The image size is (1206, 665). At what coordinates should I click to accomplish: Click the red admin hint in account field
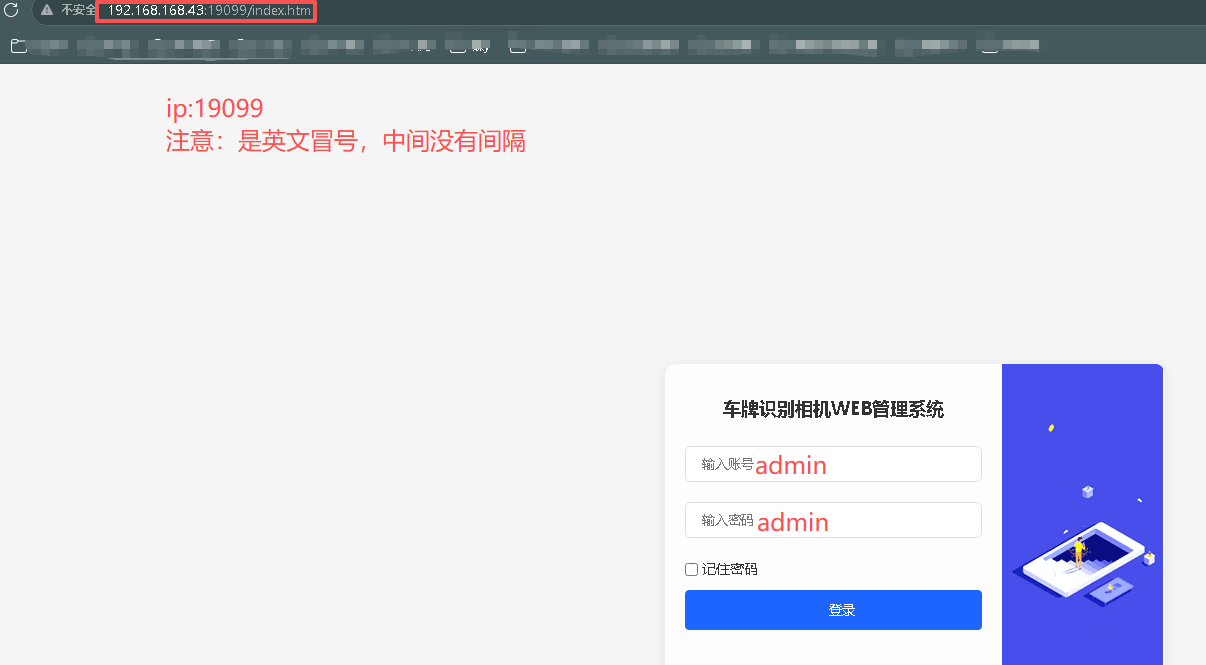(x=791, y=465)
